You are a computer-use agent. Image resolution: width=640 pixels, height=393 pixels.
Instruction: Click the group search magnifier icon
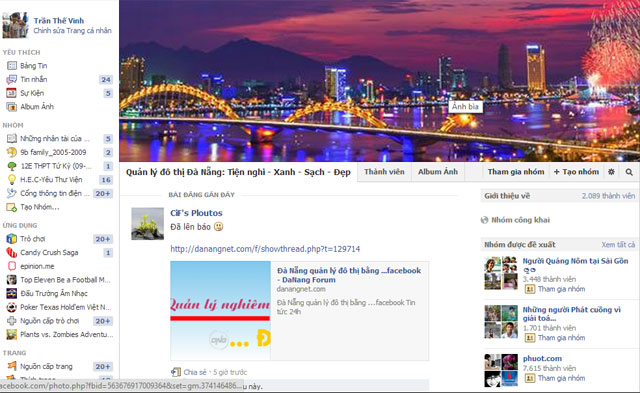click(629, 172)
